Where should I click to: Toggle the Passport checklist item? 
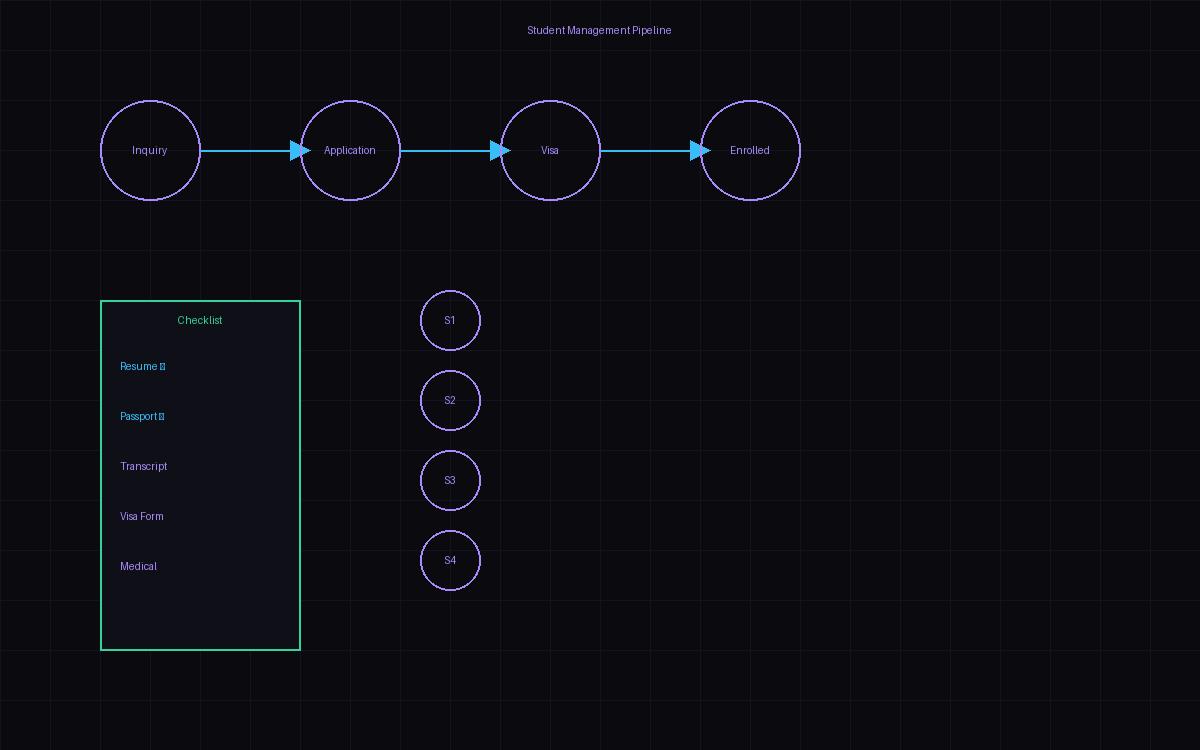pyautogui.click(x=139, y=416)
